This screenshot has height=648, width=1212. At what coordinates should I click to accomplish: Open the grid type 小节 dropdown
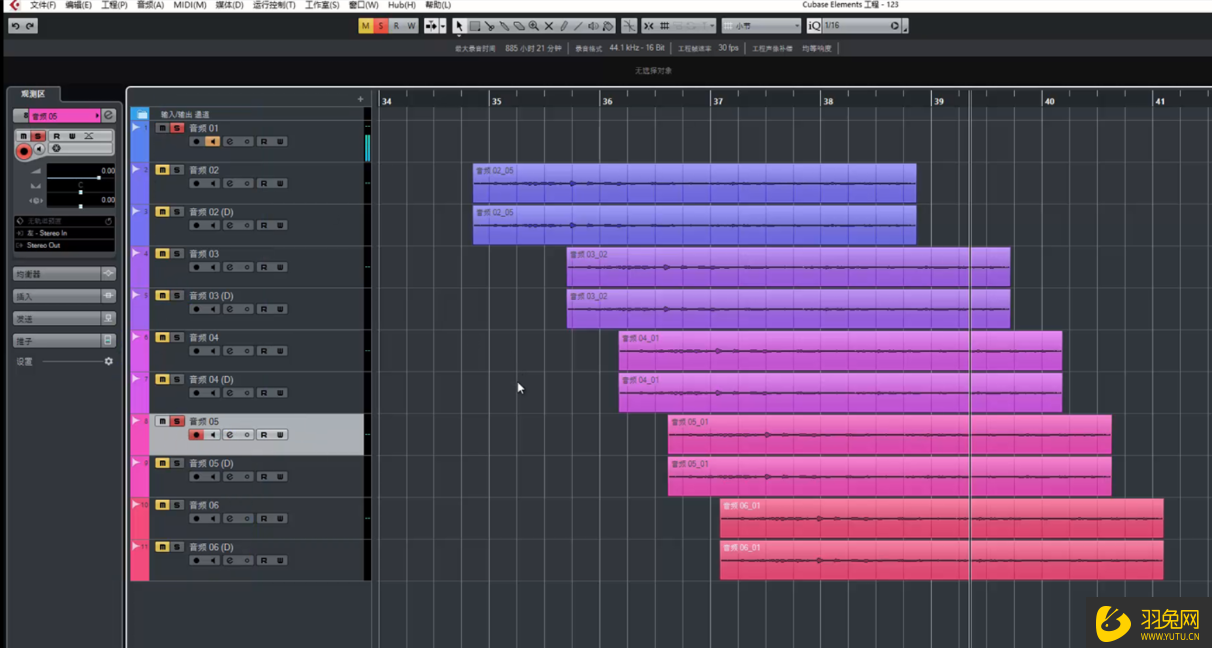coord(762,26)
